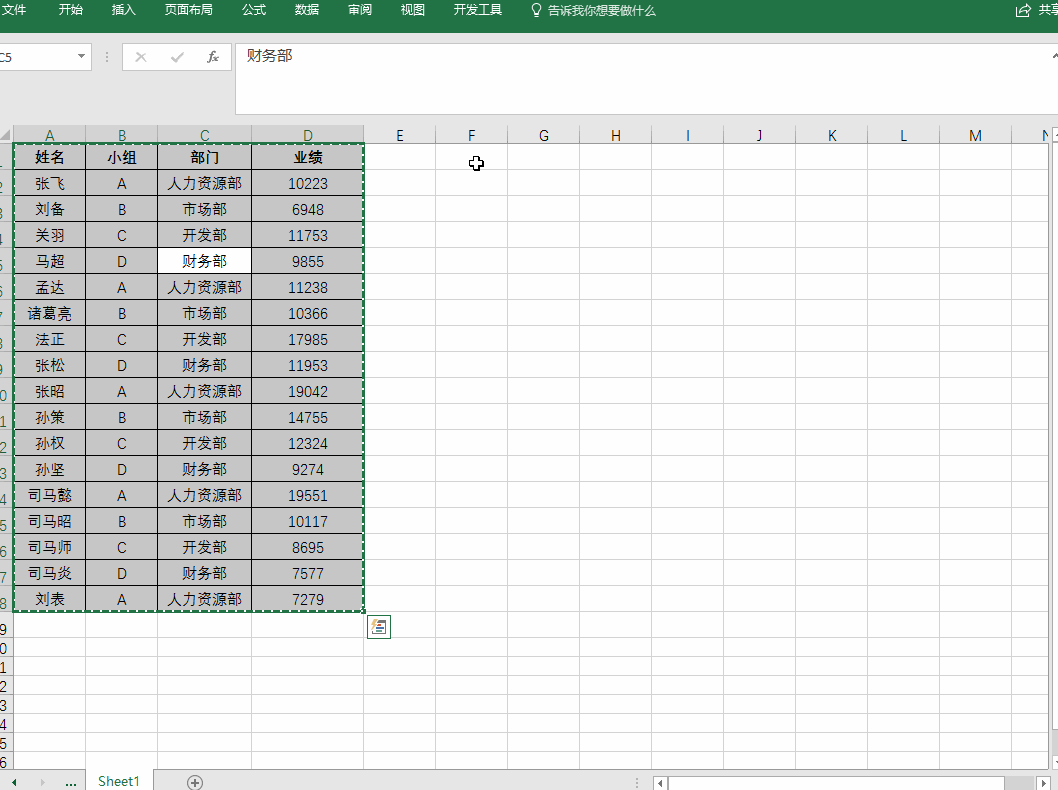Open the Paste Options icon below table
This screenshot has width=1058, height=790.
(379, 627)
